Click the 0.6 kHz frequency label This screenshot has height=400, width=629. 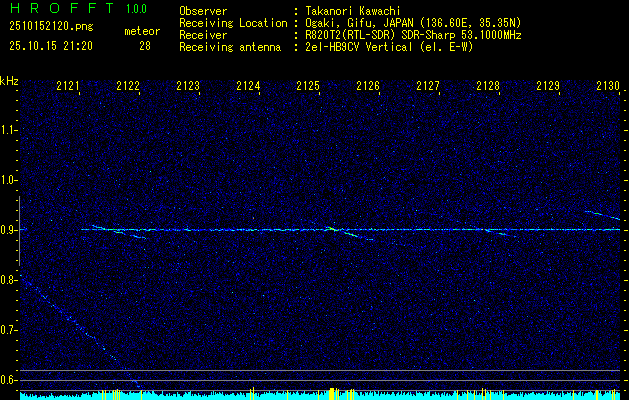(x=8, y=380)
